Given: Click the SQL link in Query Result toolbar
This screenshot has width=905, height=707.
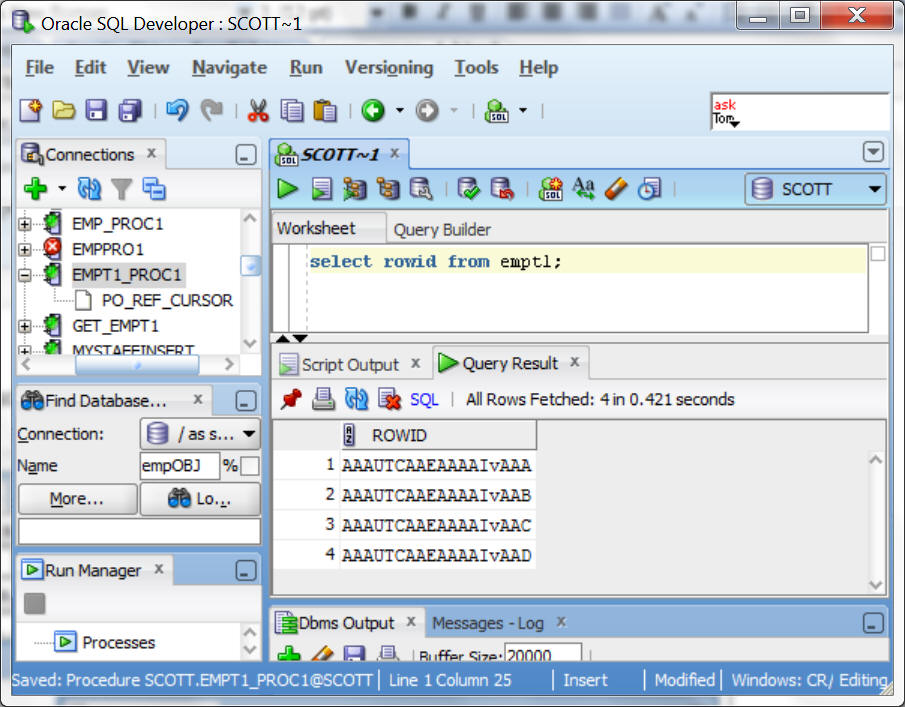Looking at the screenshot, I should pyautogui.click(x=424, y=399).
